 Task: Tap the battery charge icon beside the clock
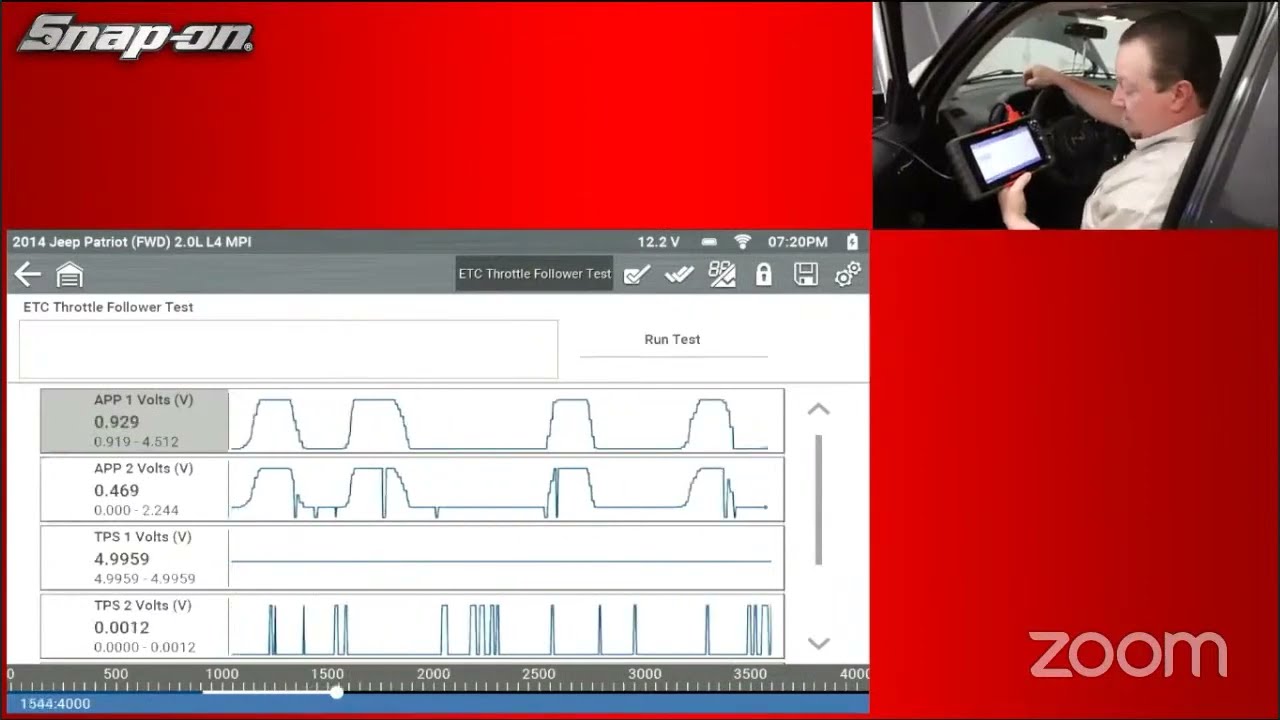pyautogui.click(x=853, y=242)
